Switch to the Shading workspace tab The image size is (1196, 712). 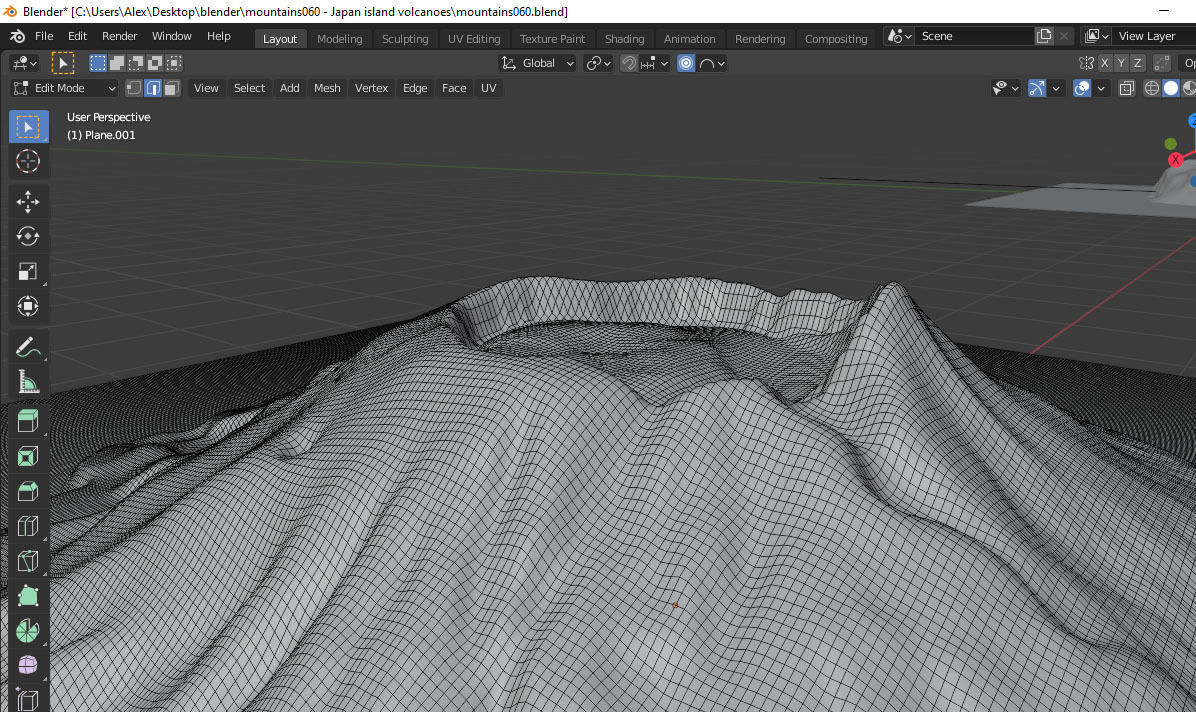[625, 39]
